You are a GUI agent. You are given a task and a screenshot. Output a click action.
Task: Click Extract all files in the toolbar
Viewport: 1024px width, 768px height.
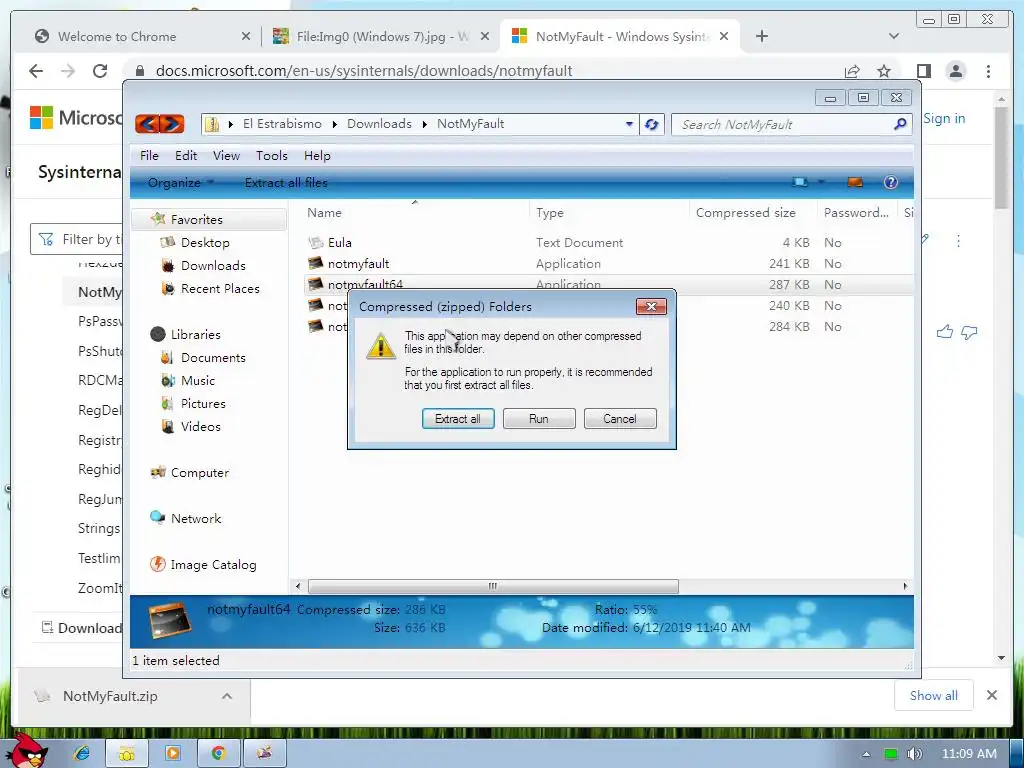pyautogui.click(x=286, y=183)
